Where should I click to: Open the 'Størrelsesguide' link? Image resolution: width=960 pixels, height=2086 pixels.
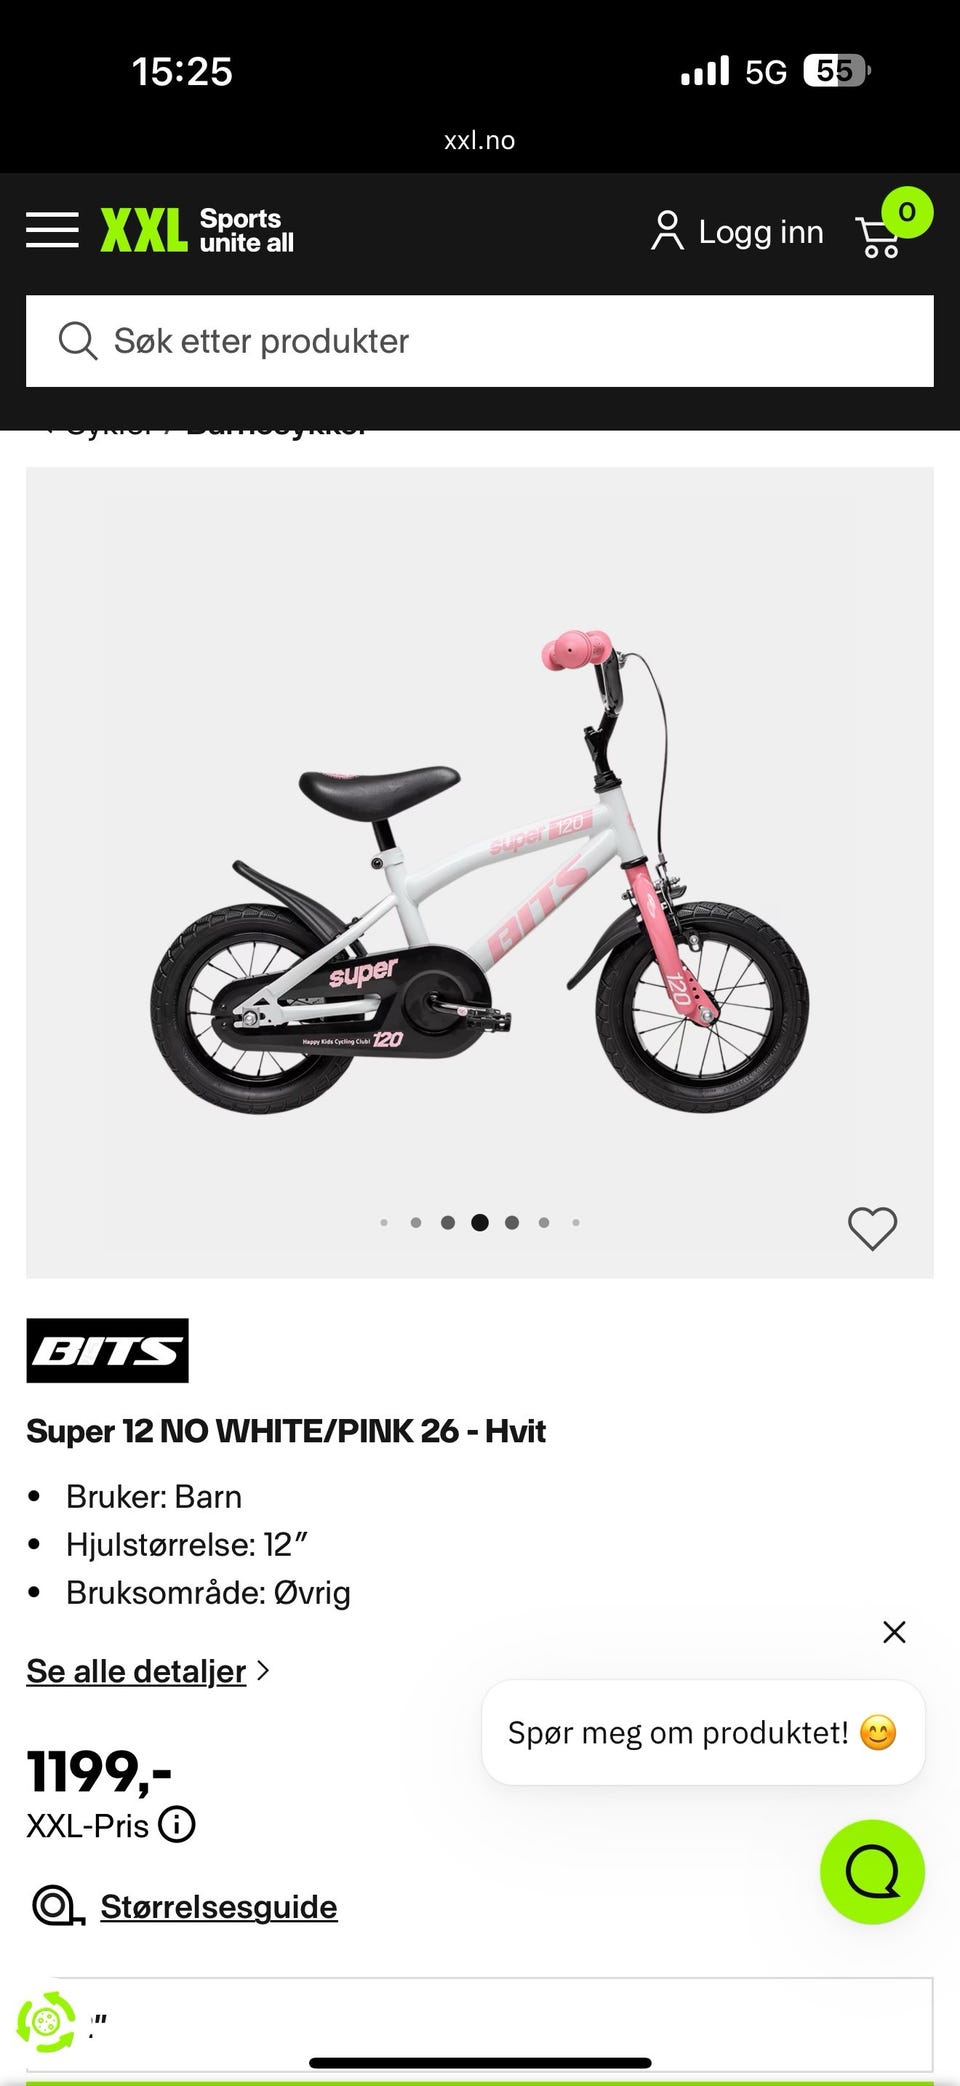(x=219, y=1906)
